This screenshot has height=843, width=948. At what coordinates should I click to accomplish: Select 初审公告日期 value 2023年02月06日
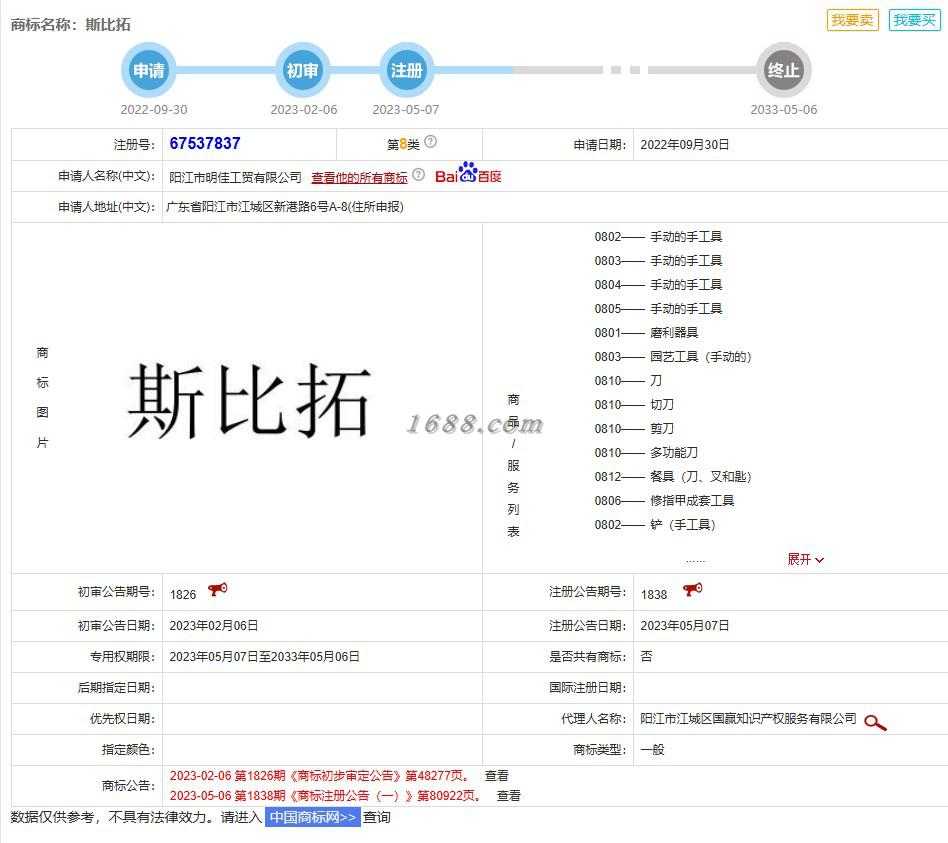coord(213,626)
